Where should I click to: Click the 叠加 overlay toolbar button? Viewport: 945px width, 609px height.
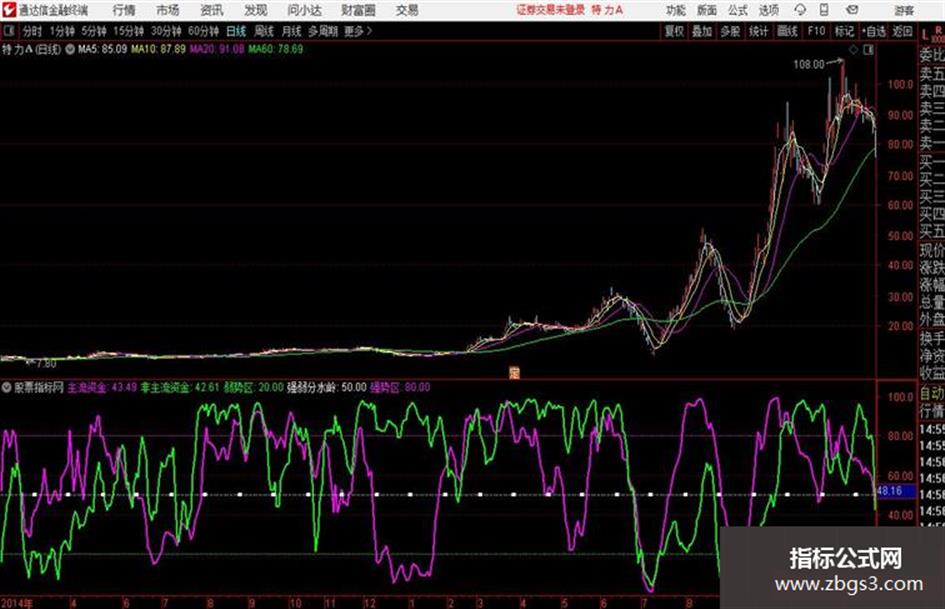(x=702, y=31)
